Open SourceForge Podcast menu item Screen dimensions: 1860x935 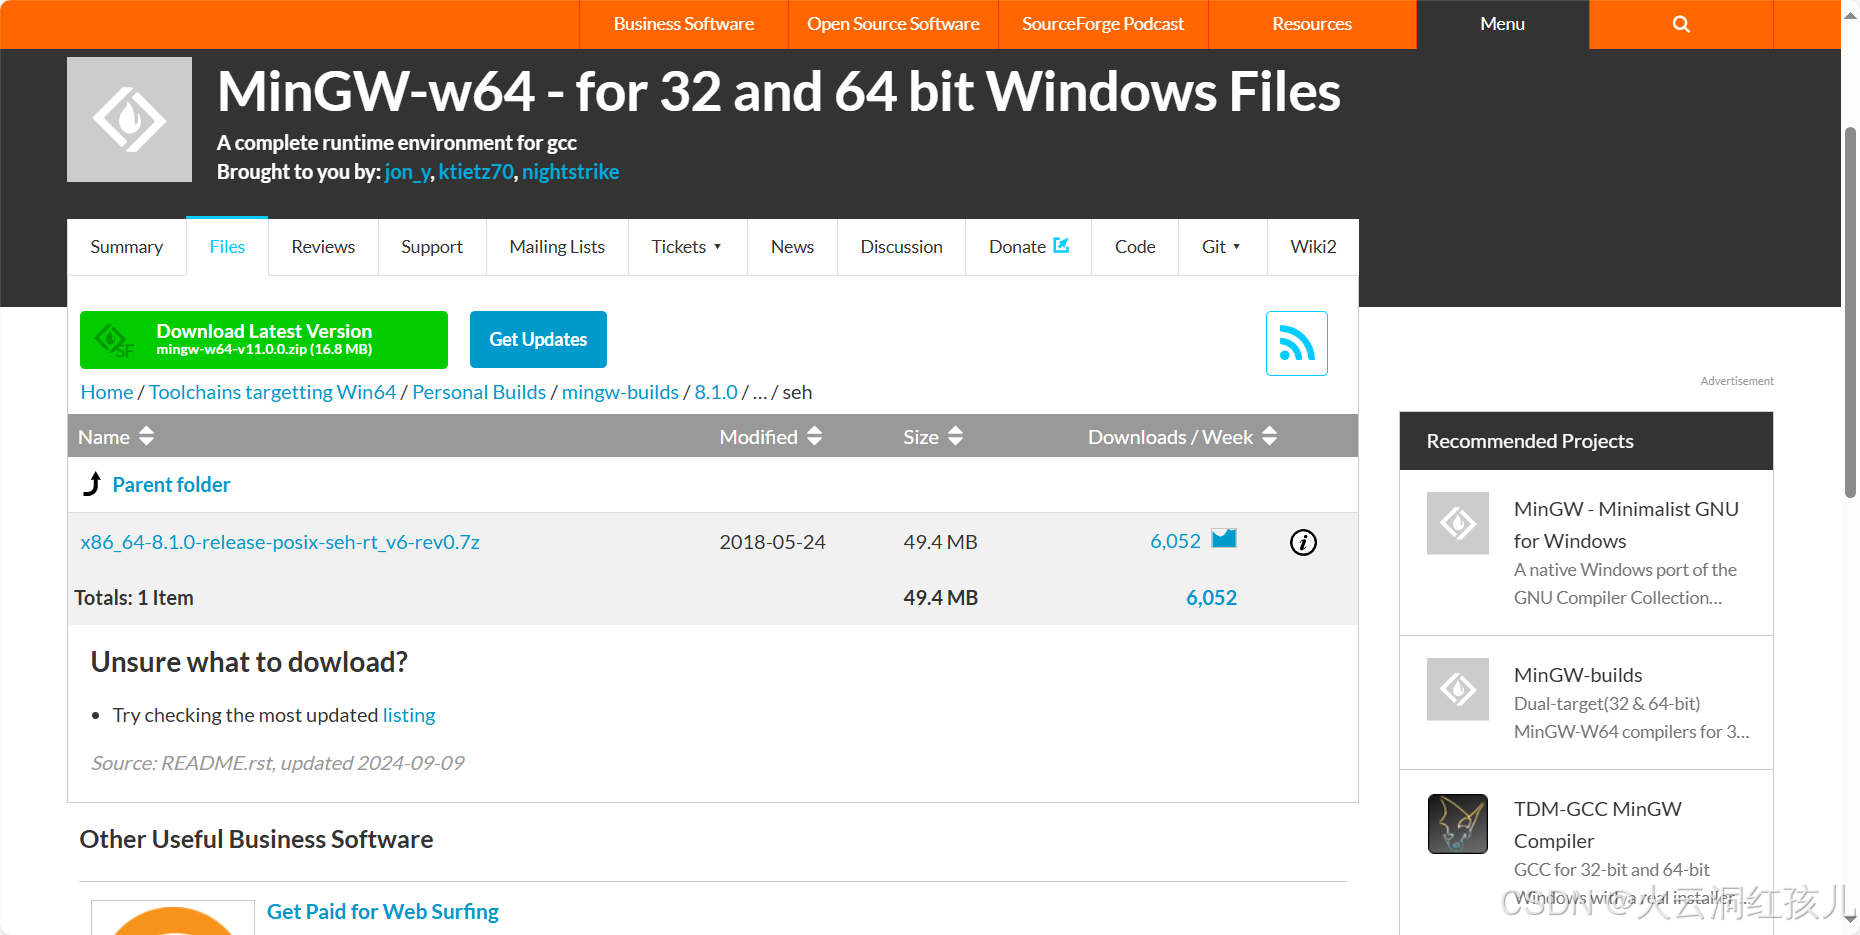[1103, 24]
